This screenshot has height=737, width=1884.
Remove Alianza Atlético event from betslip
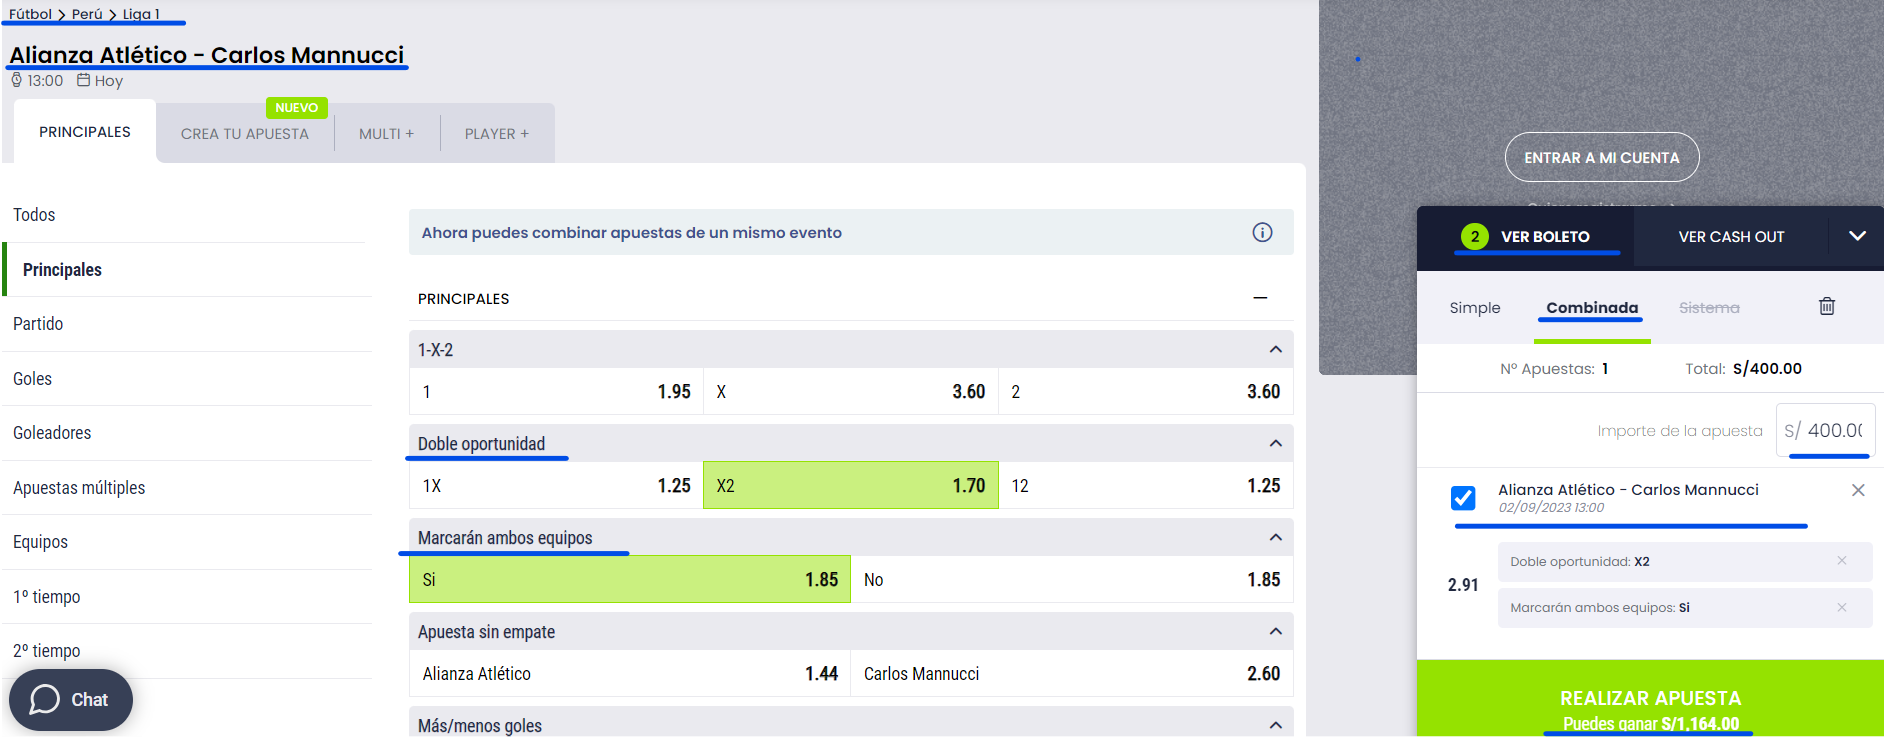click(1858, 490)
